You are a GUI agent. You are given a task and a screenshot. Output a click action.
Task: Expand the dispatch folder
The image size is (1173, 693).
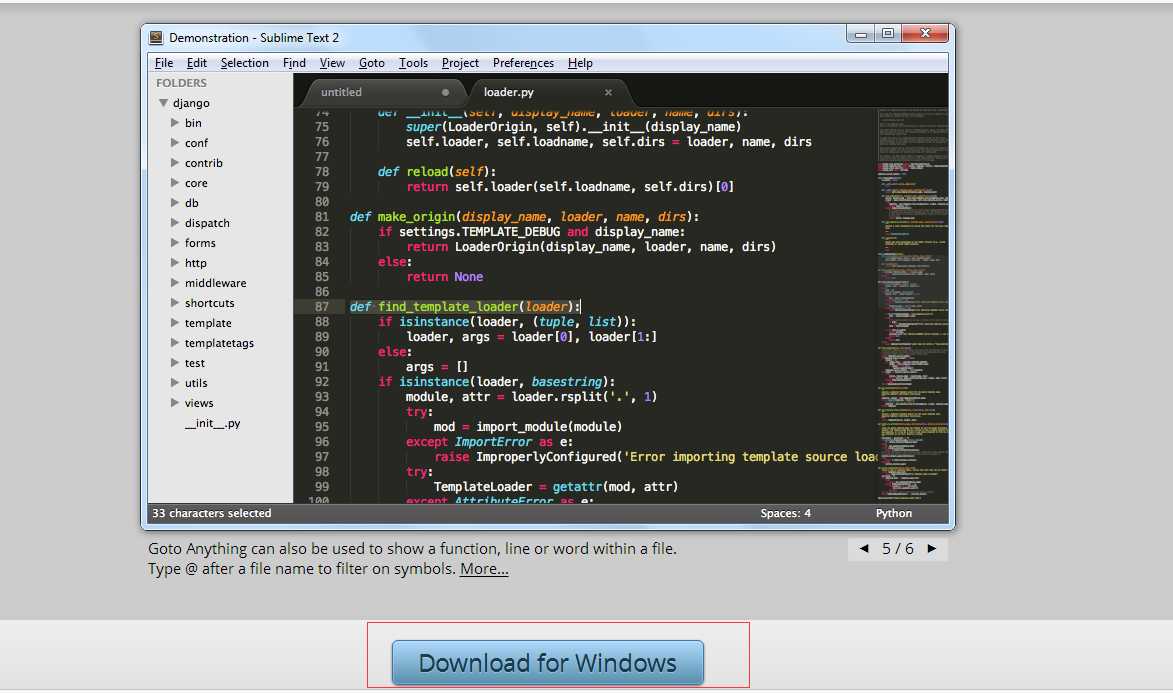[x=174, y=222]
